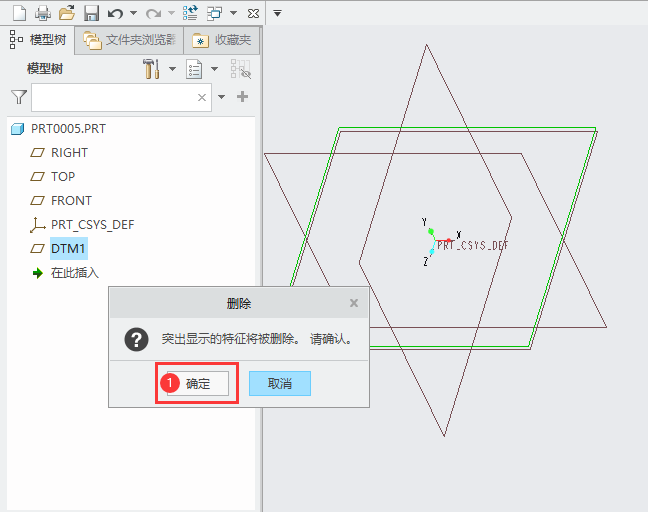648x512 pixels.
Task: Click the Close window icon in the toolbar
Action: tap(253, 14)
